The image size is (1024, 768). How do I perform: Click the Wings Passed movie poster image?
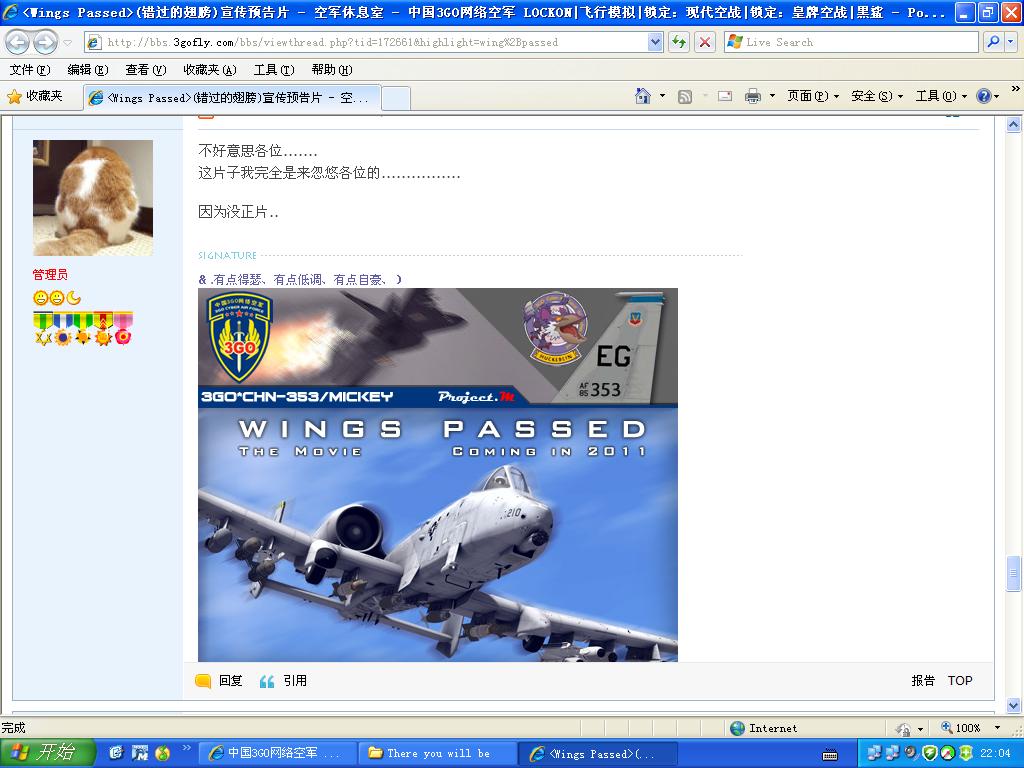click(x=438, y=535)
